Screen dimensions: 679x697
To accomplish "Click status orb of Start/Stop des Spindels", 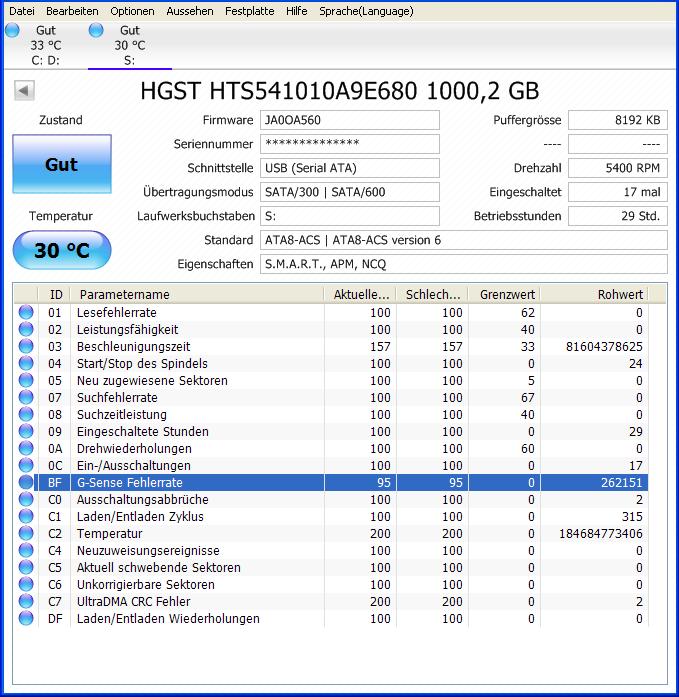I will pyautogui.click(x=26, y=363).
